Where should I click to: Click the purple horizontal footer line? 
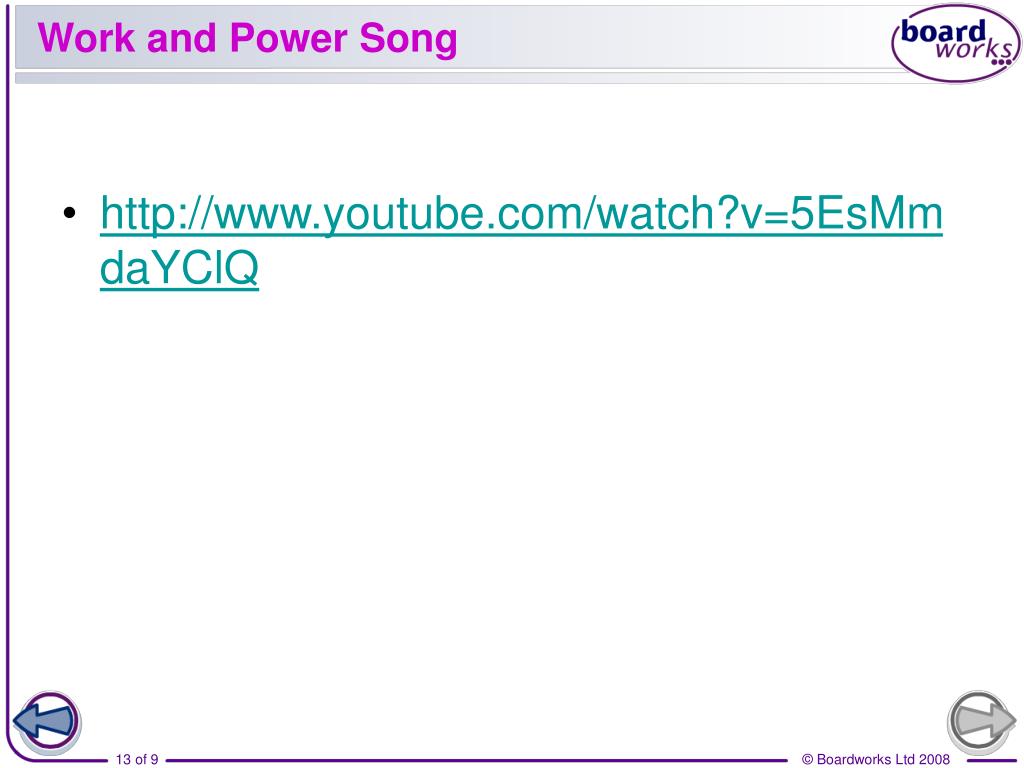pos(477,760)
